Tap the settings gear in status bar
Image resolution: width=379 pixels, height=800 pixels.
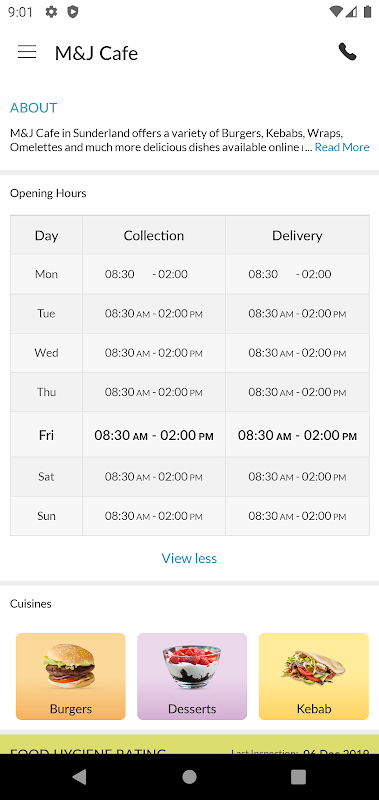pos(52,12)
